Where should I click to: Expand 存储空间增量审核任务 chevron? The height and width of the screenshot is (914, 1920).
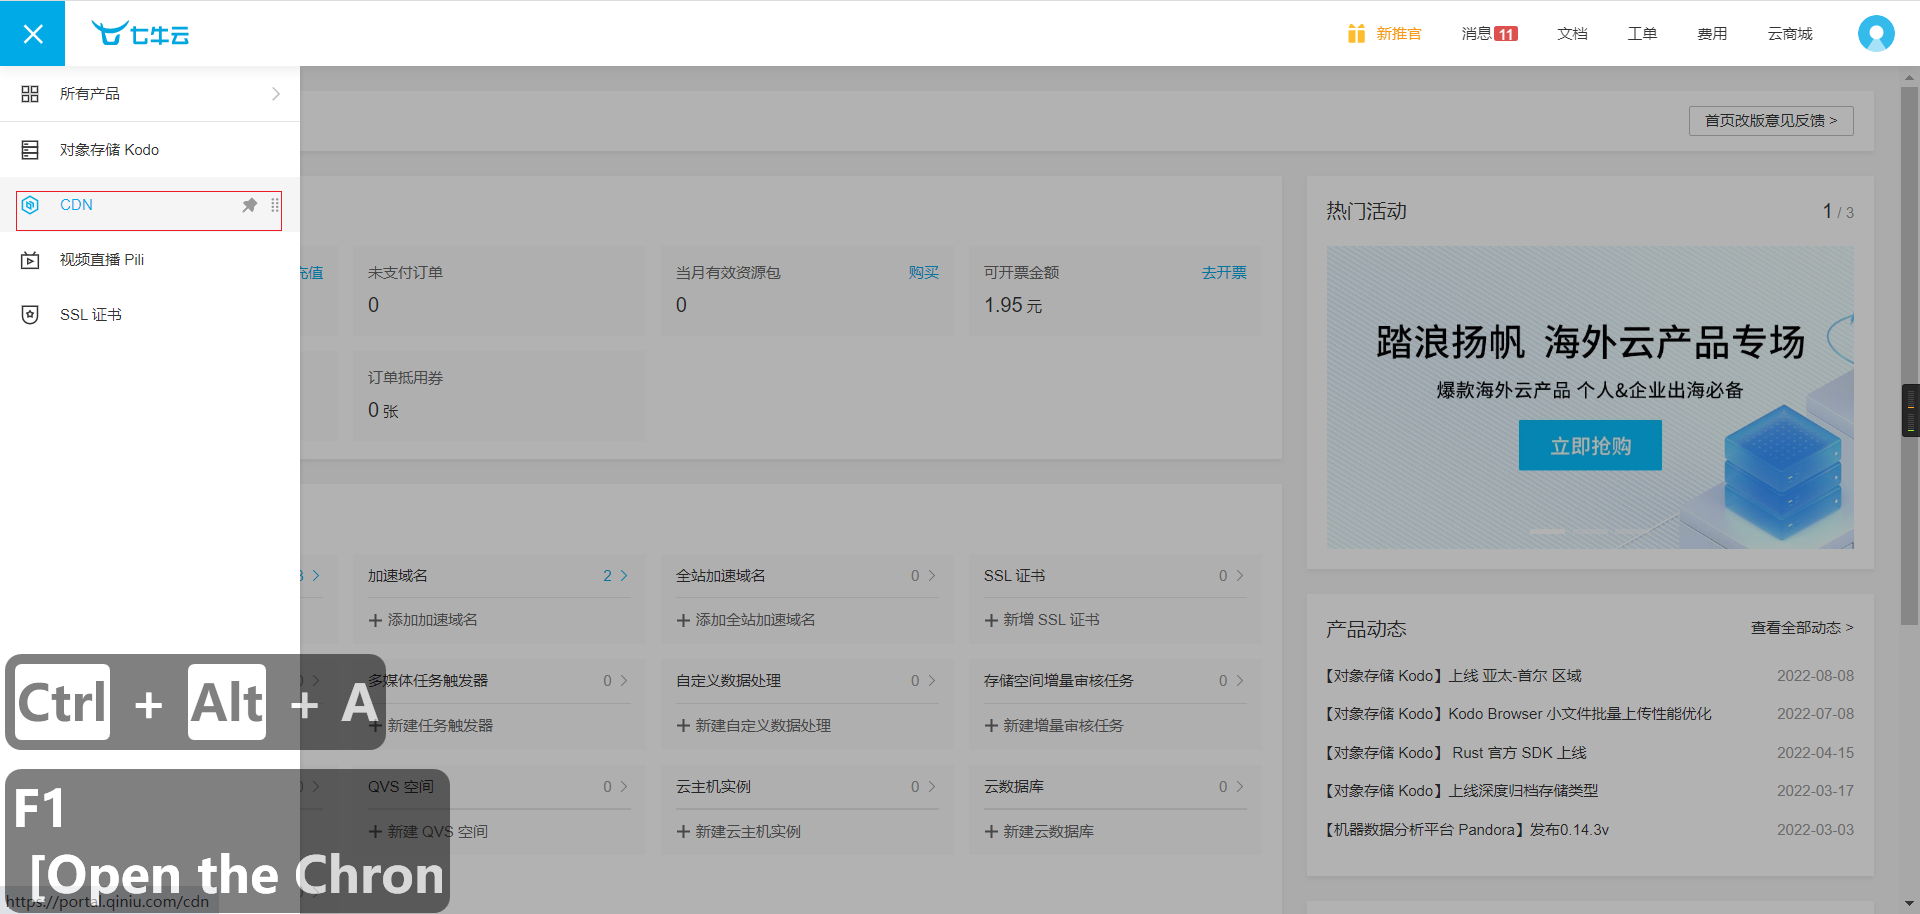pos(1240,681)
